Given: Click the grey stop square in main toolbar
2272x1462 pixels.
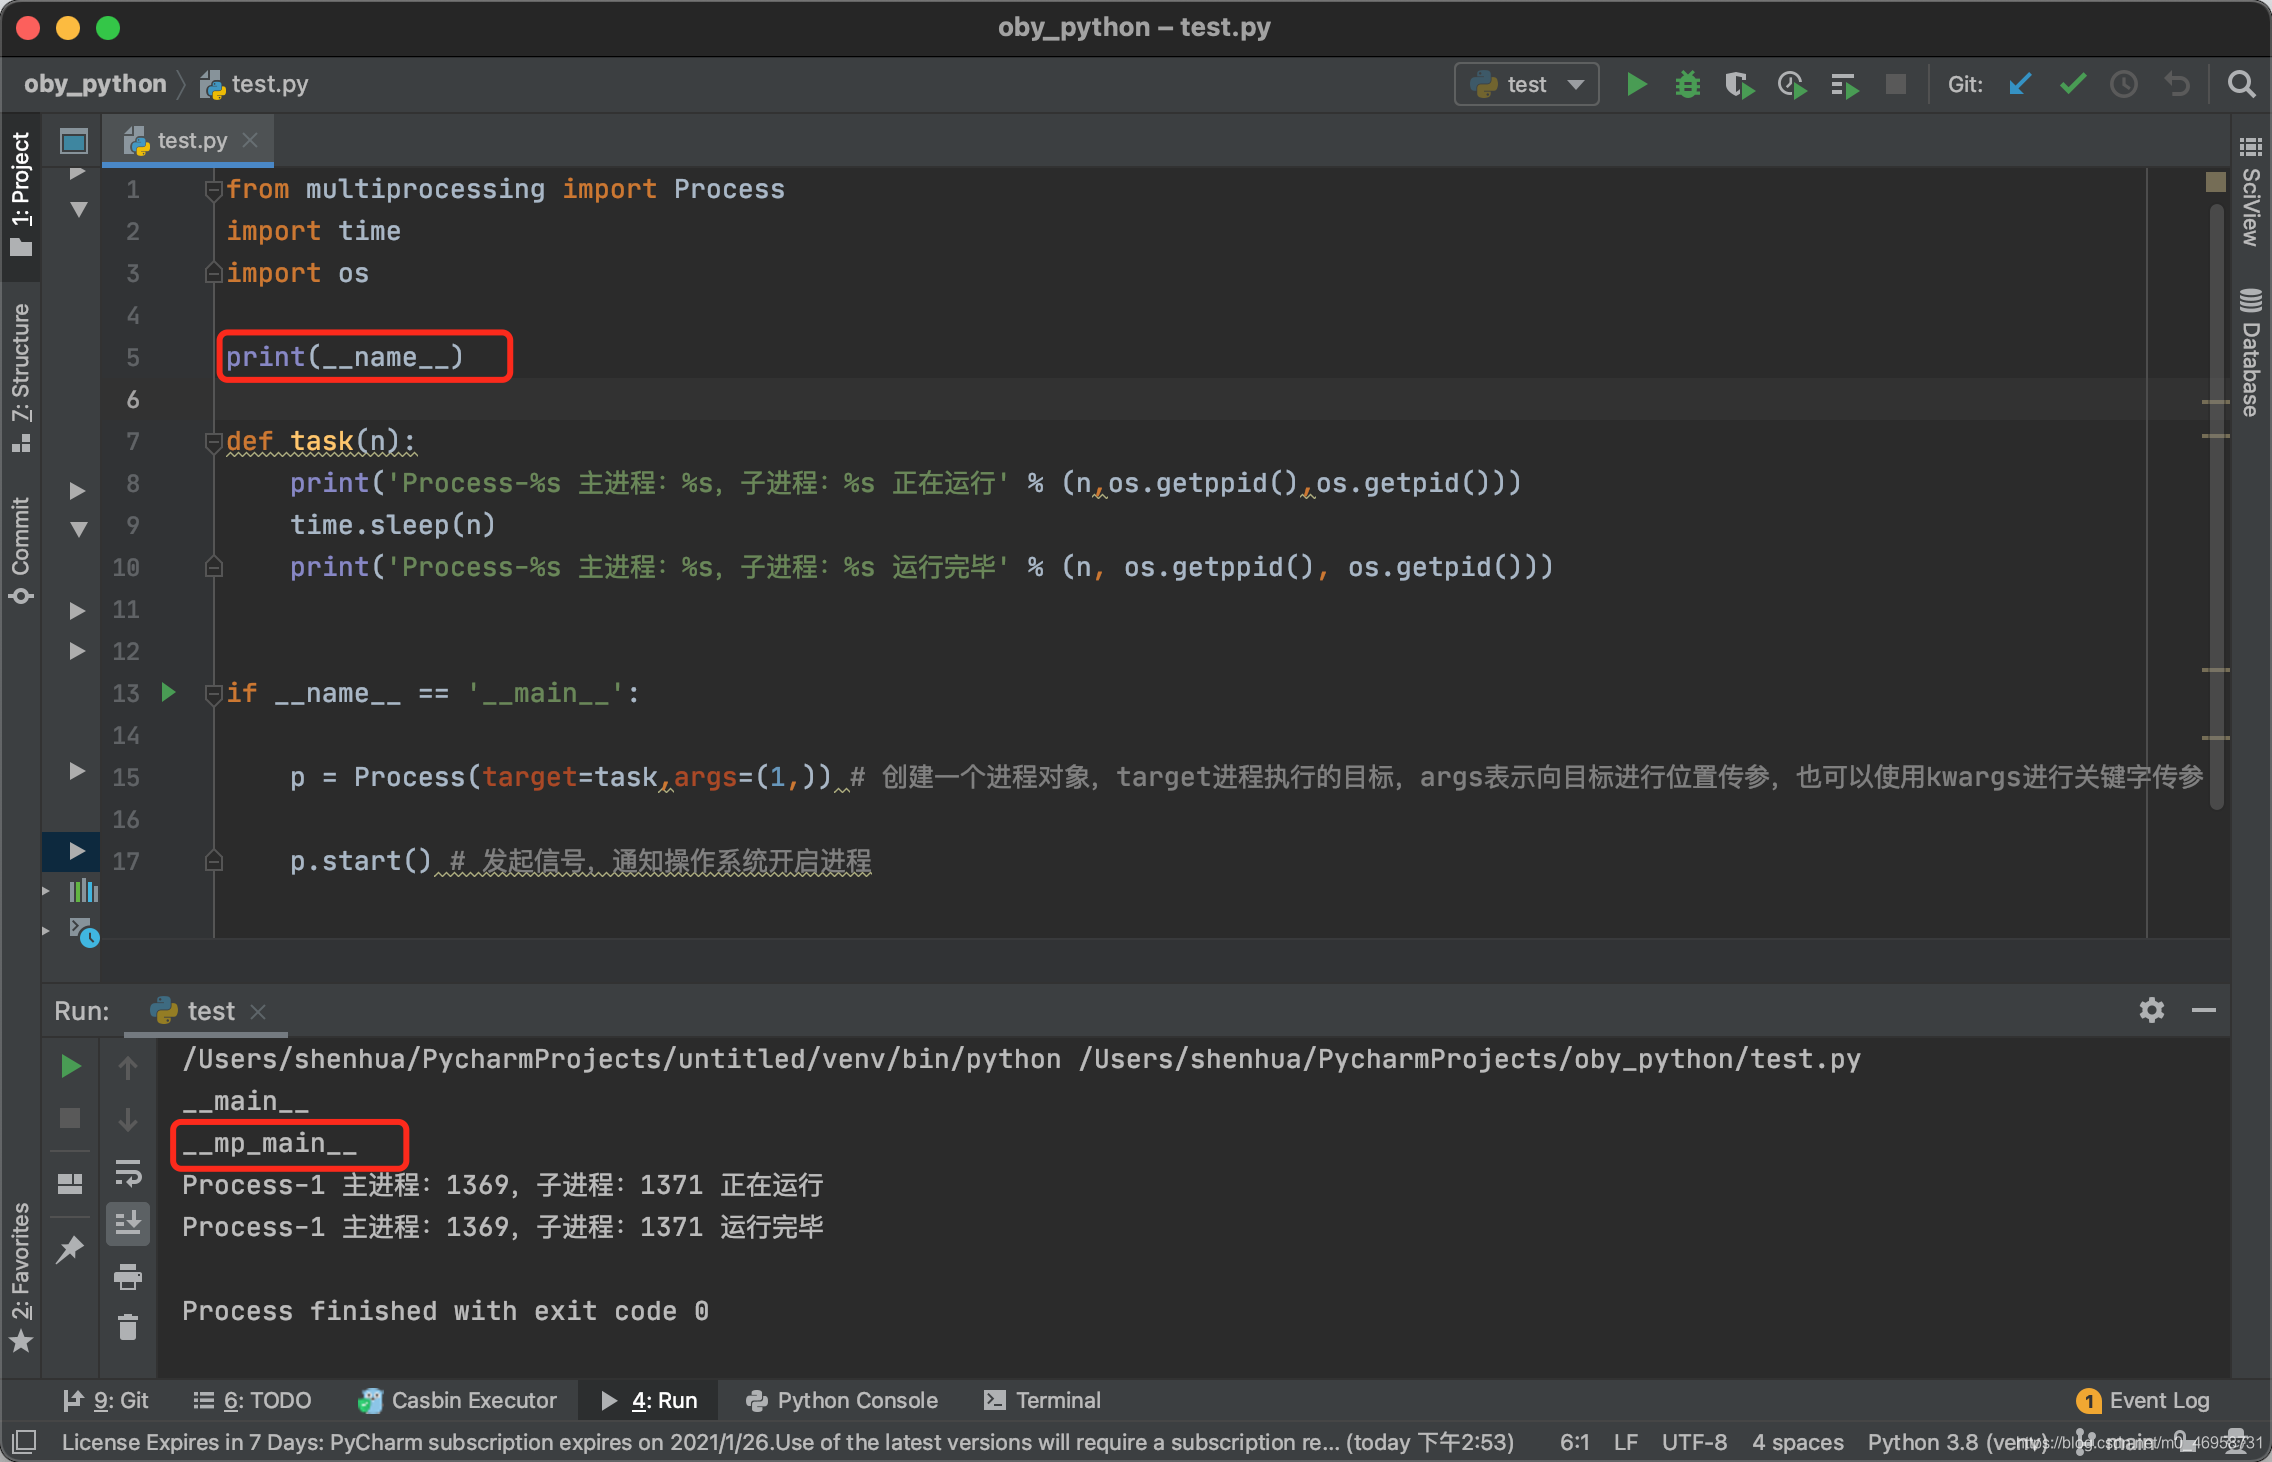Looking at the screenshot, I should [1896, 84].
